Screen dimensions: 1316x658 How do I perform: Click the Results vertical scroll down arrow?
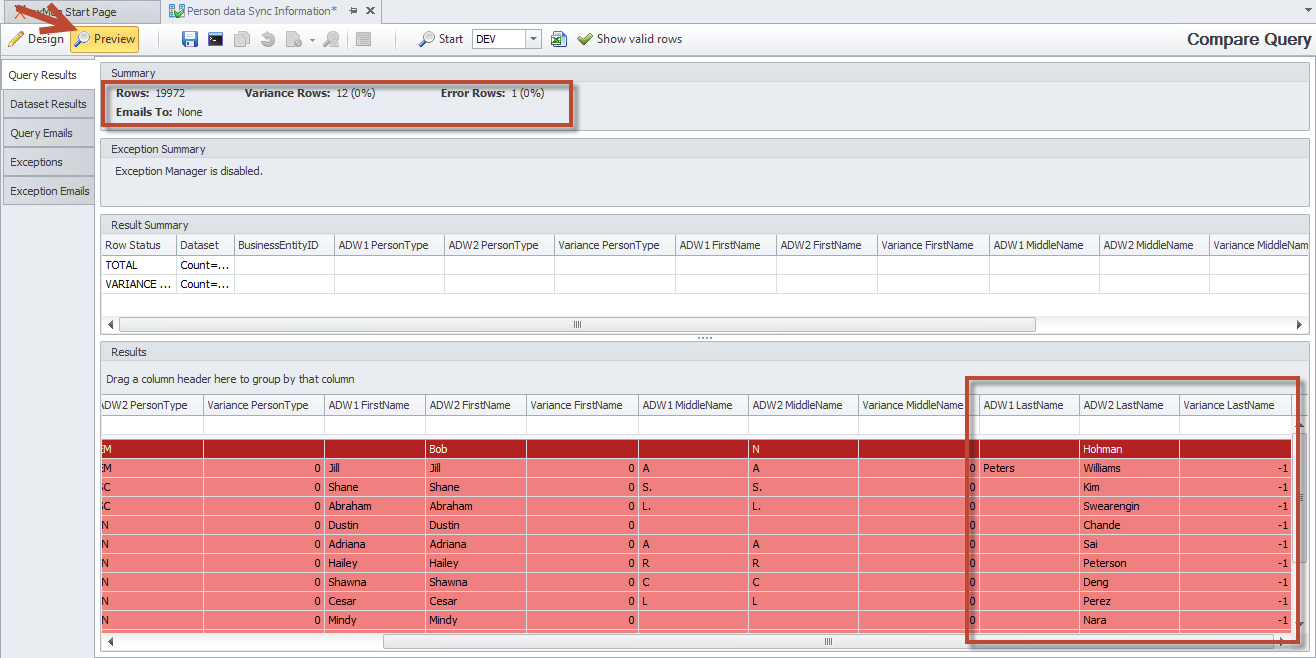tap(1300, 624)
